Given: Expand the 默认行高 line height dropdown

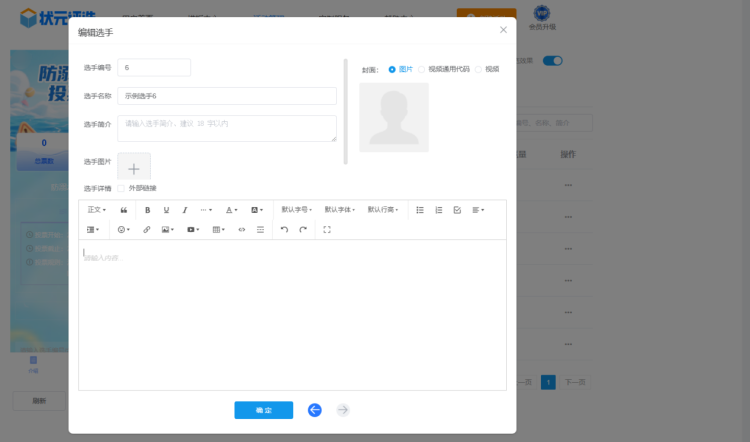Looking at the screenshot, I should coord(382,210).
